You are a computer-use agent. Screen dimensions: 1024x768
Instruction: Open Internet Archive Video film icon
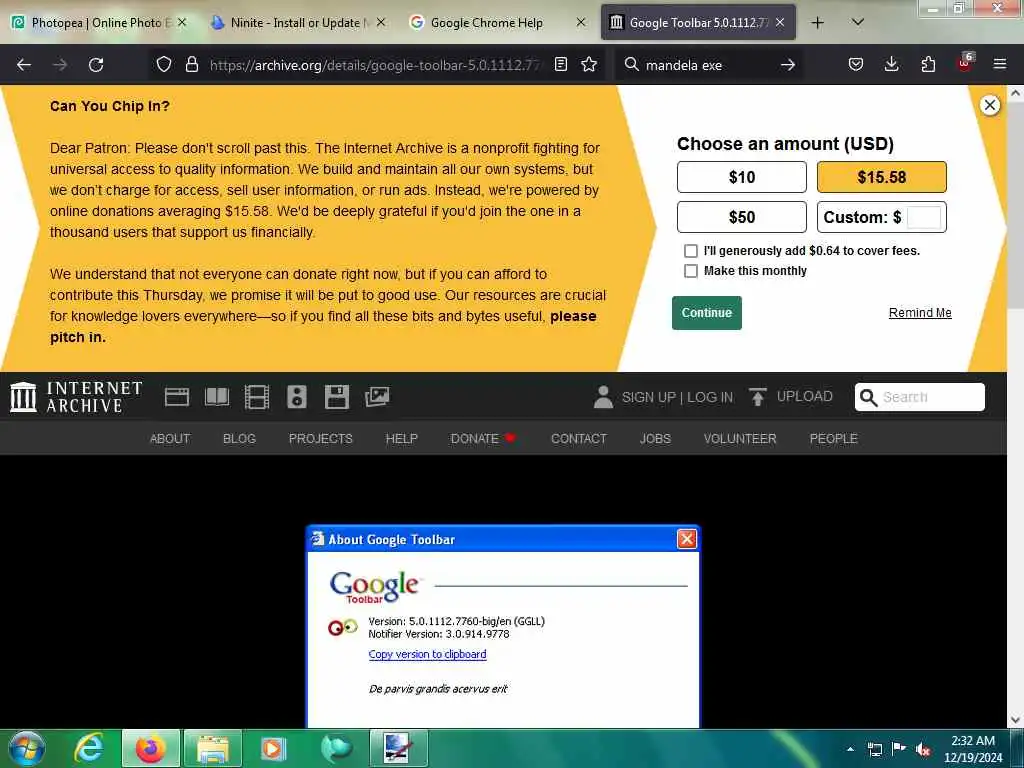(257, 396)
